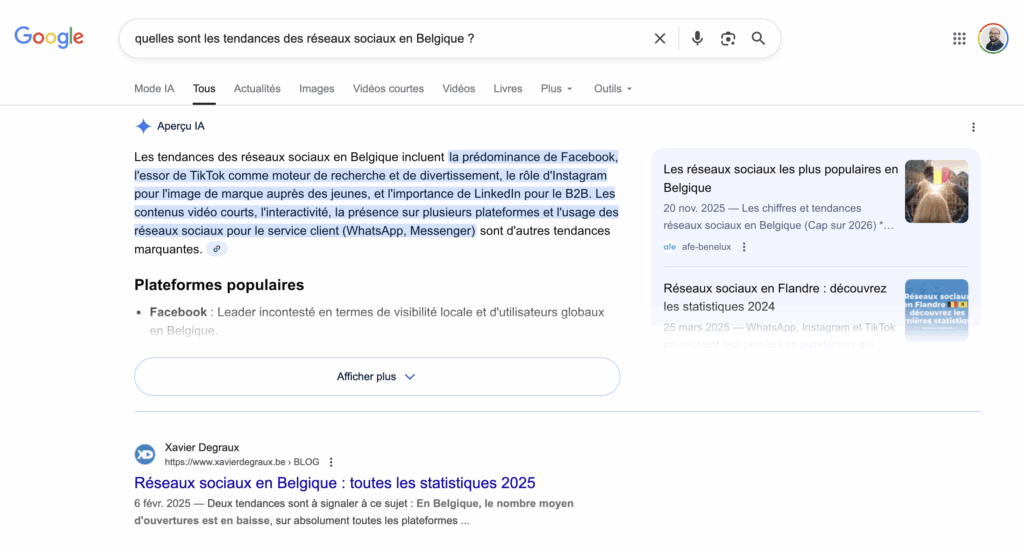The height and width of the screenshot is (550, 1024).
Task: Open 'Réseaux sociaux en Belgique : toutes les statistiques 2025'
Action: click(x=334, y=483)
